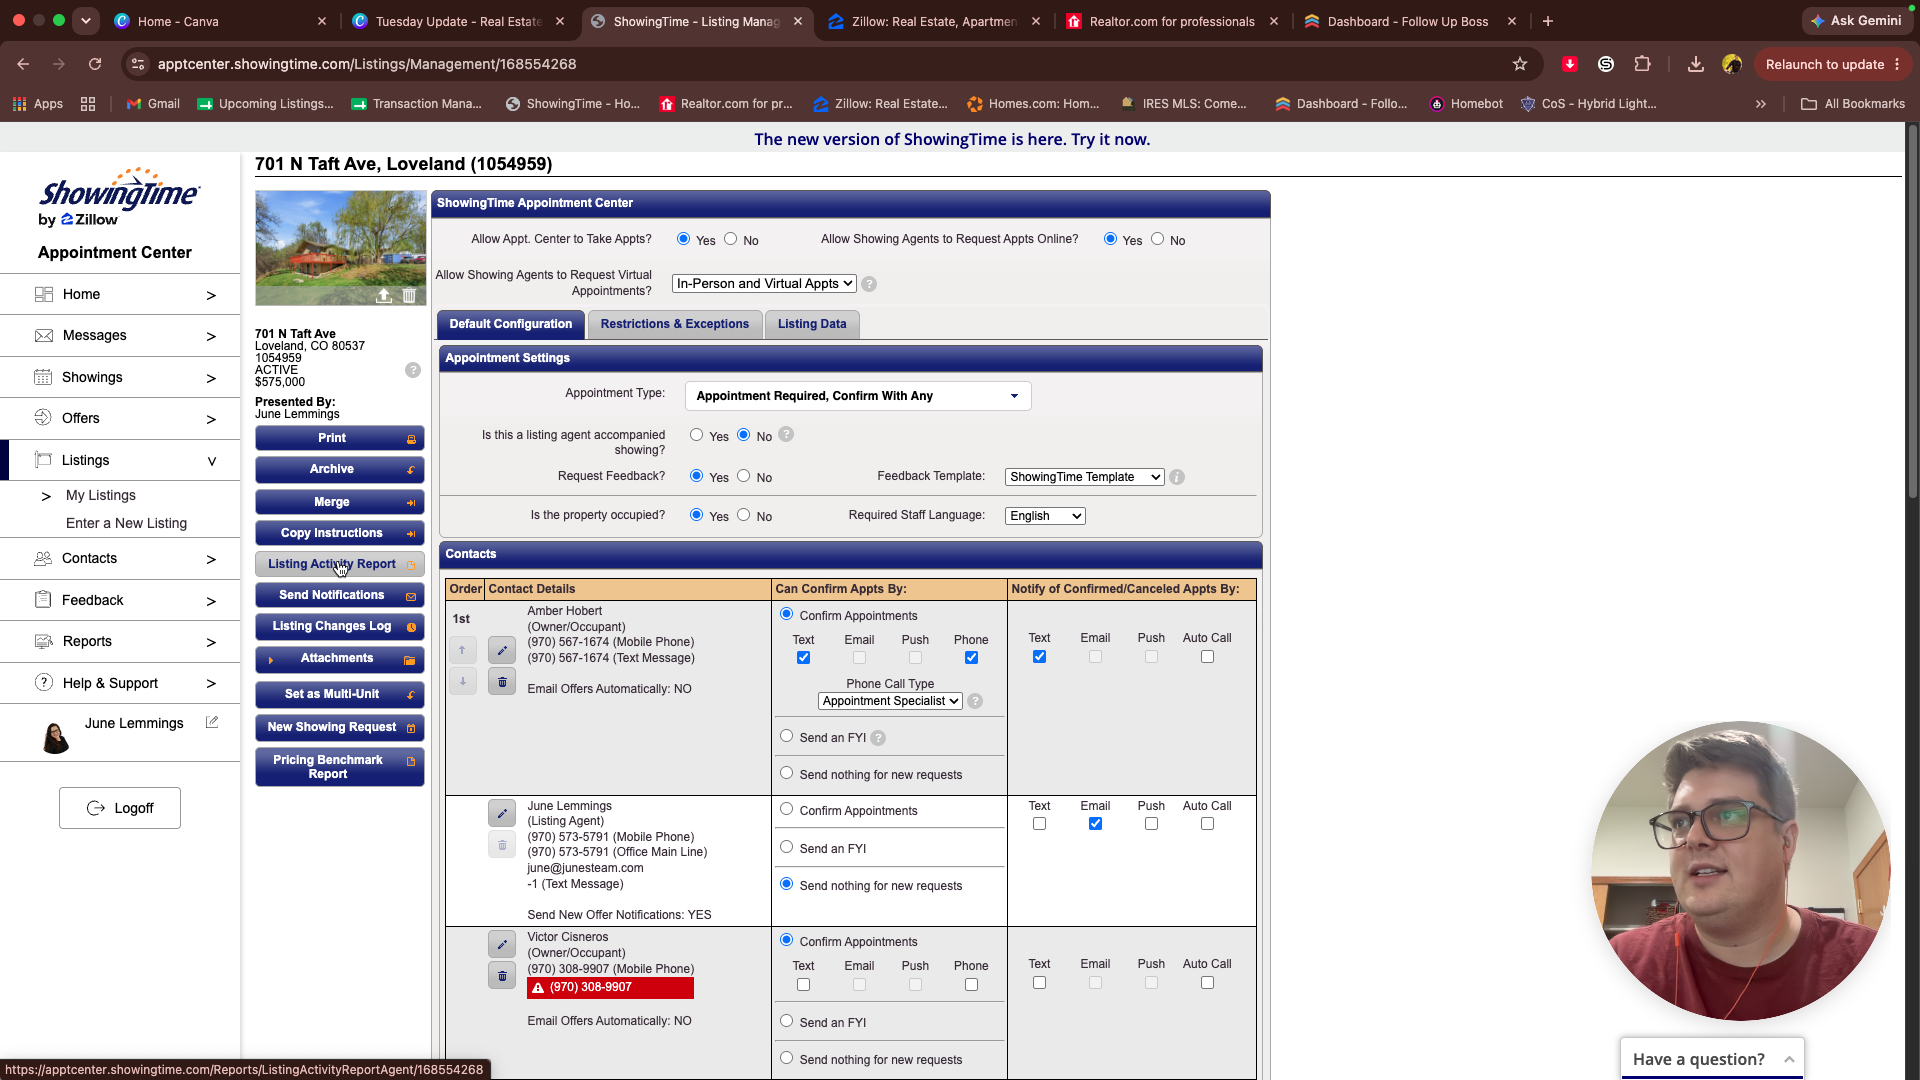Click new version of ShowingTime link
The image size is (1920, 1080).
tap(952, 139)
